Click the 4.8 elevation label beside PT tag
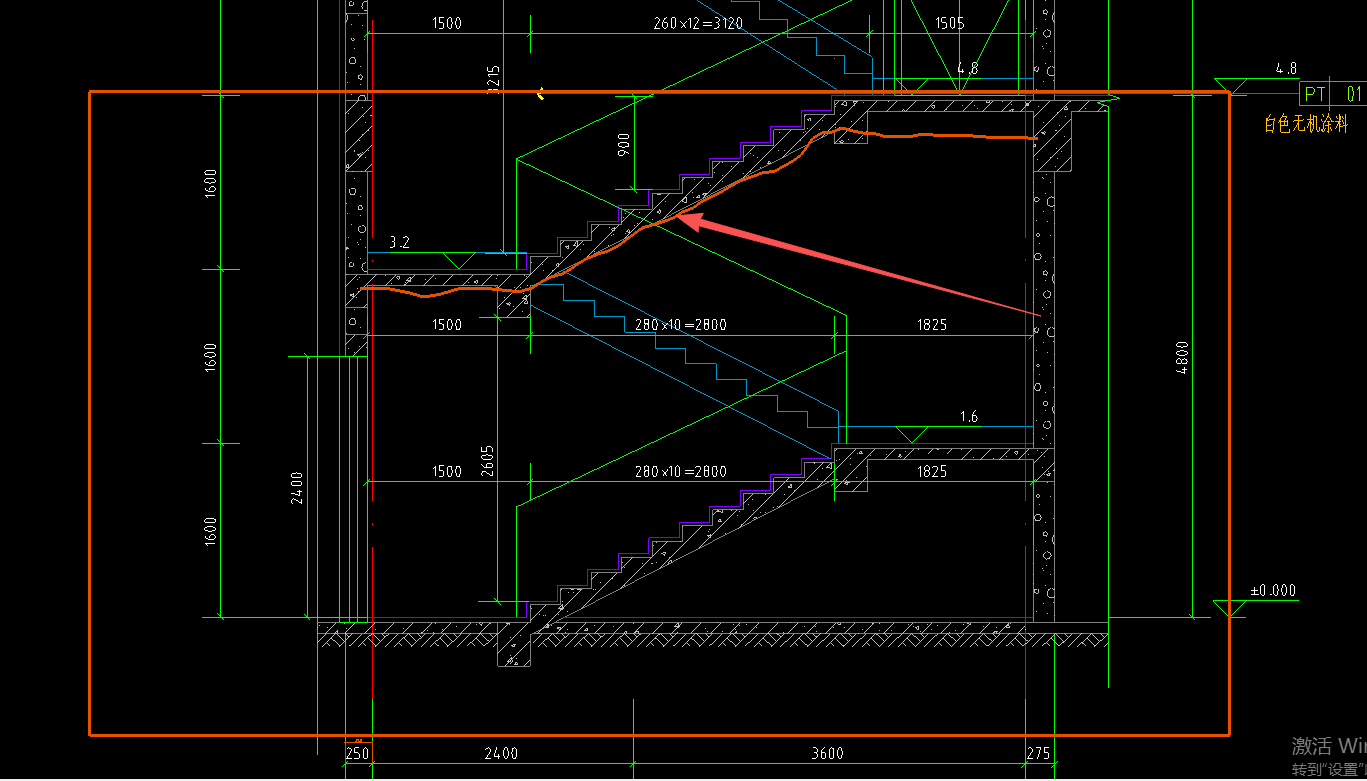Screen dimensions: 1367x781 point(1286,69)
